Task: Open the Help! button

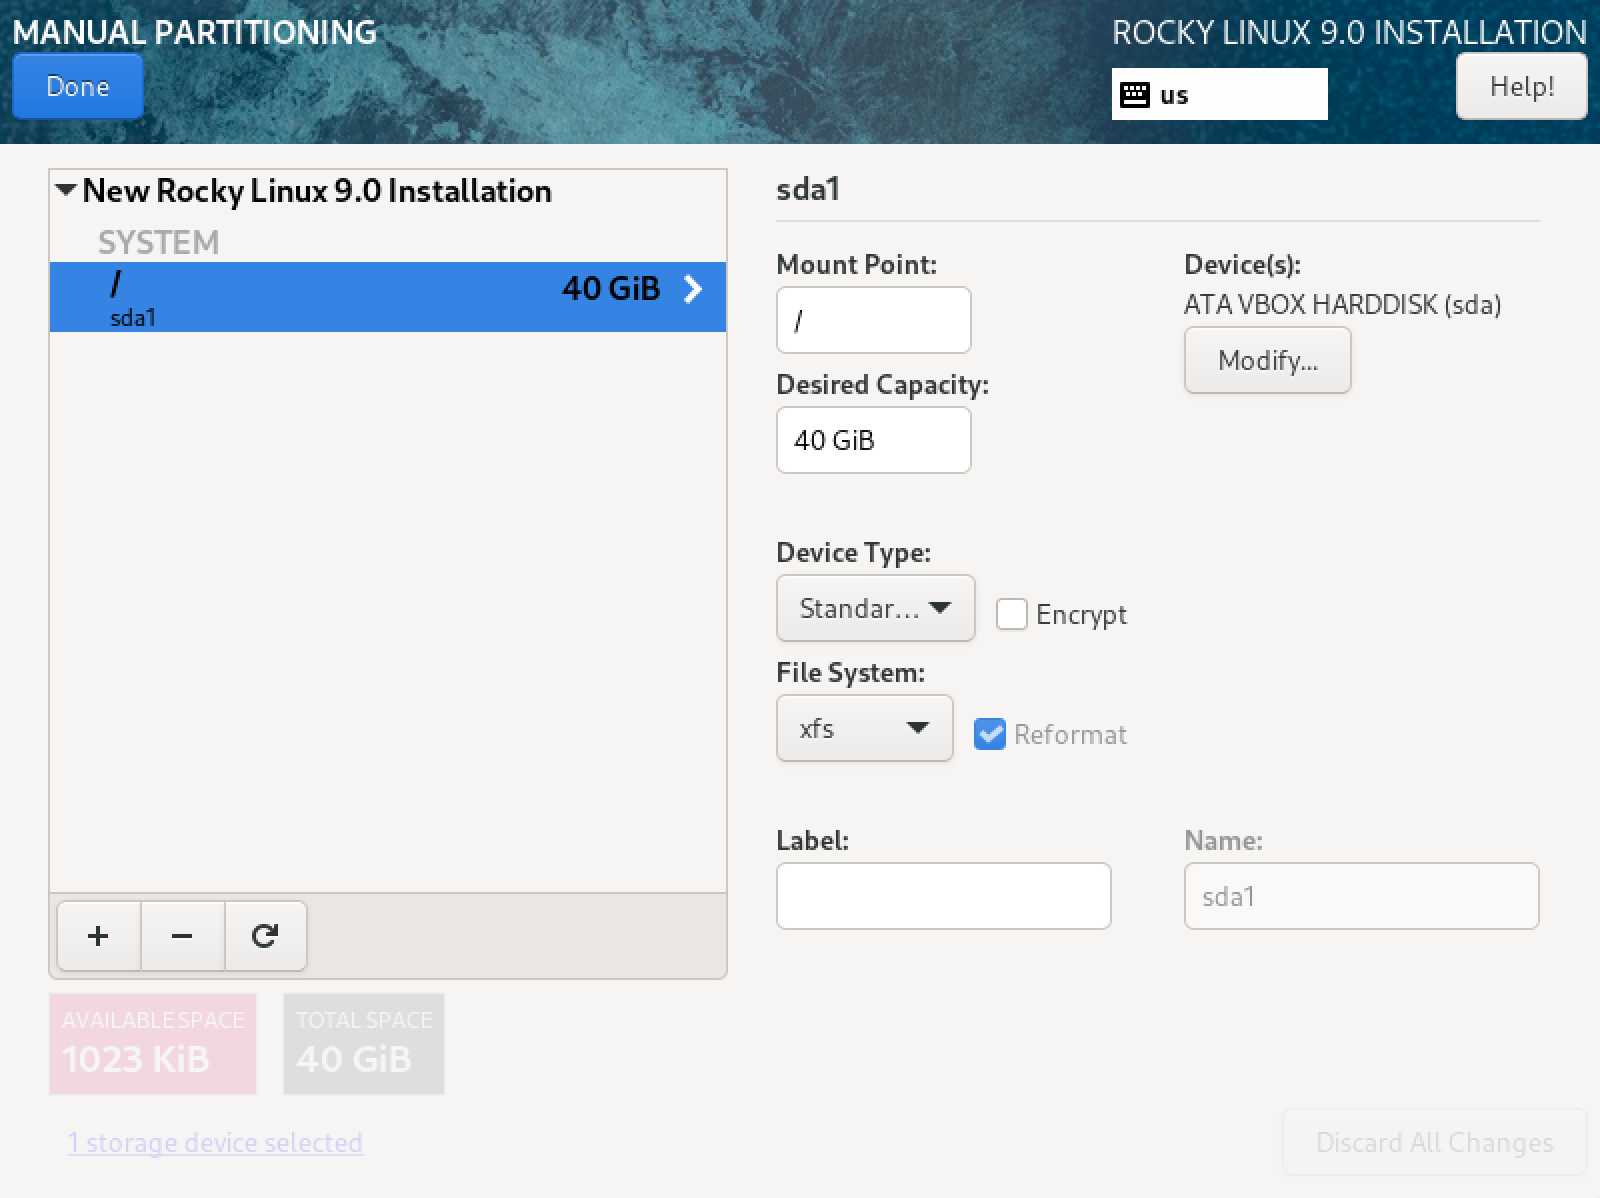Action: [x=1521, y=87]
